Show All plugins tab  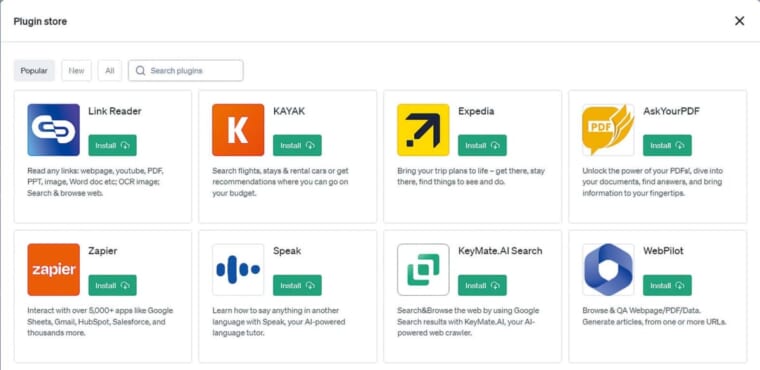[x=110, y=71]
